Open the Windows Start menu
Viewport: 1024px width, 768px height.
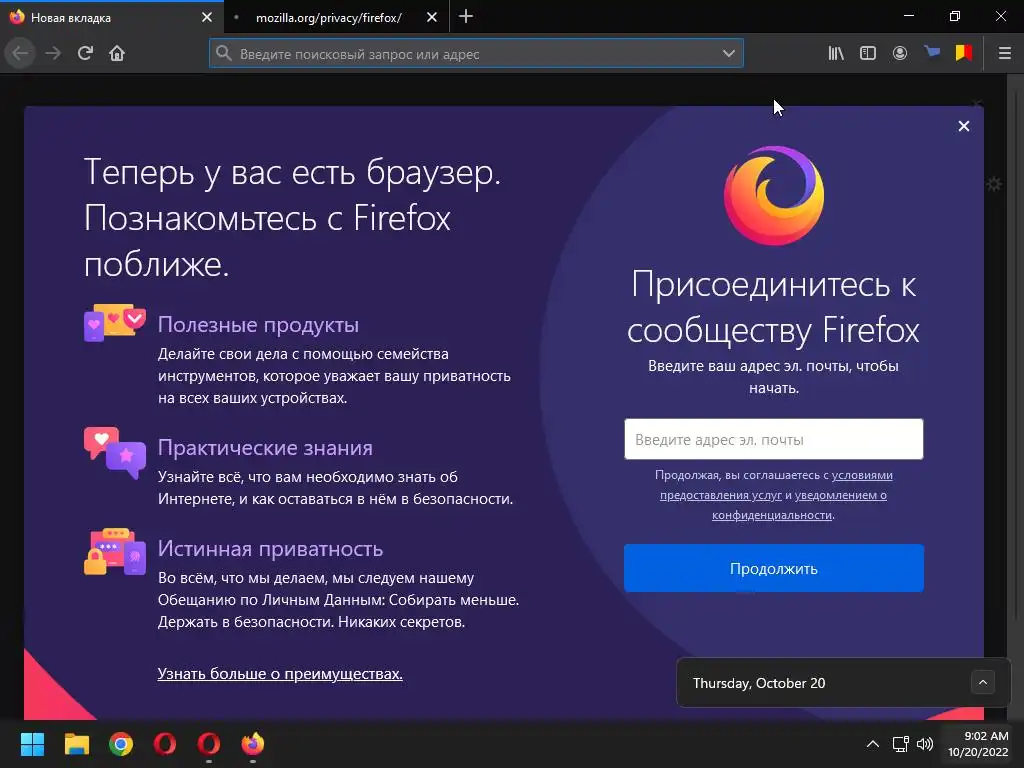[x=32, y=744]
